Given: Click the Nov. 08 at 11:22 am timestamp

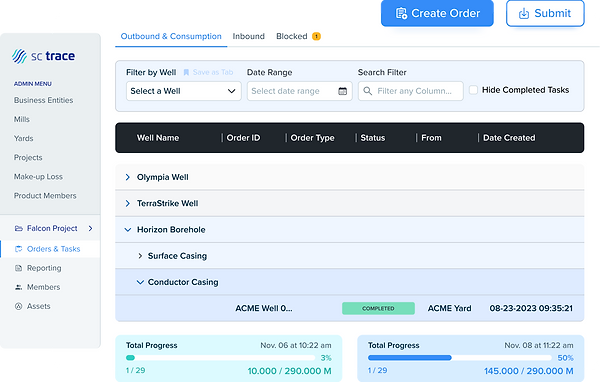Looking at the screenshot, I should pos(539,345).
